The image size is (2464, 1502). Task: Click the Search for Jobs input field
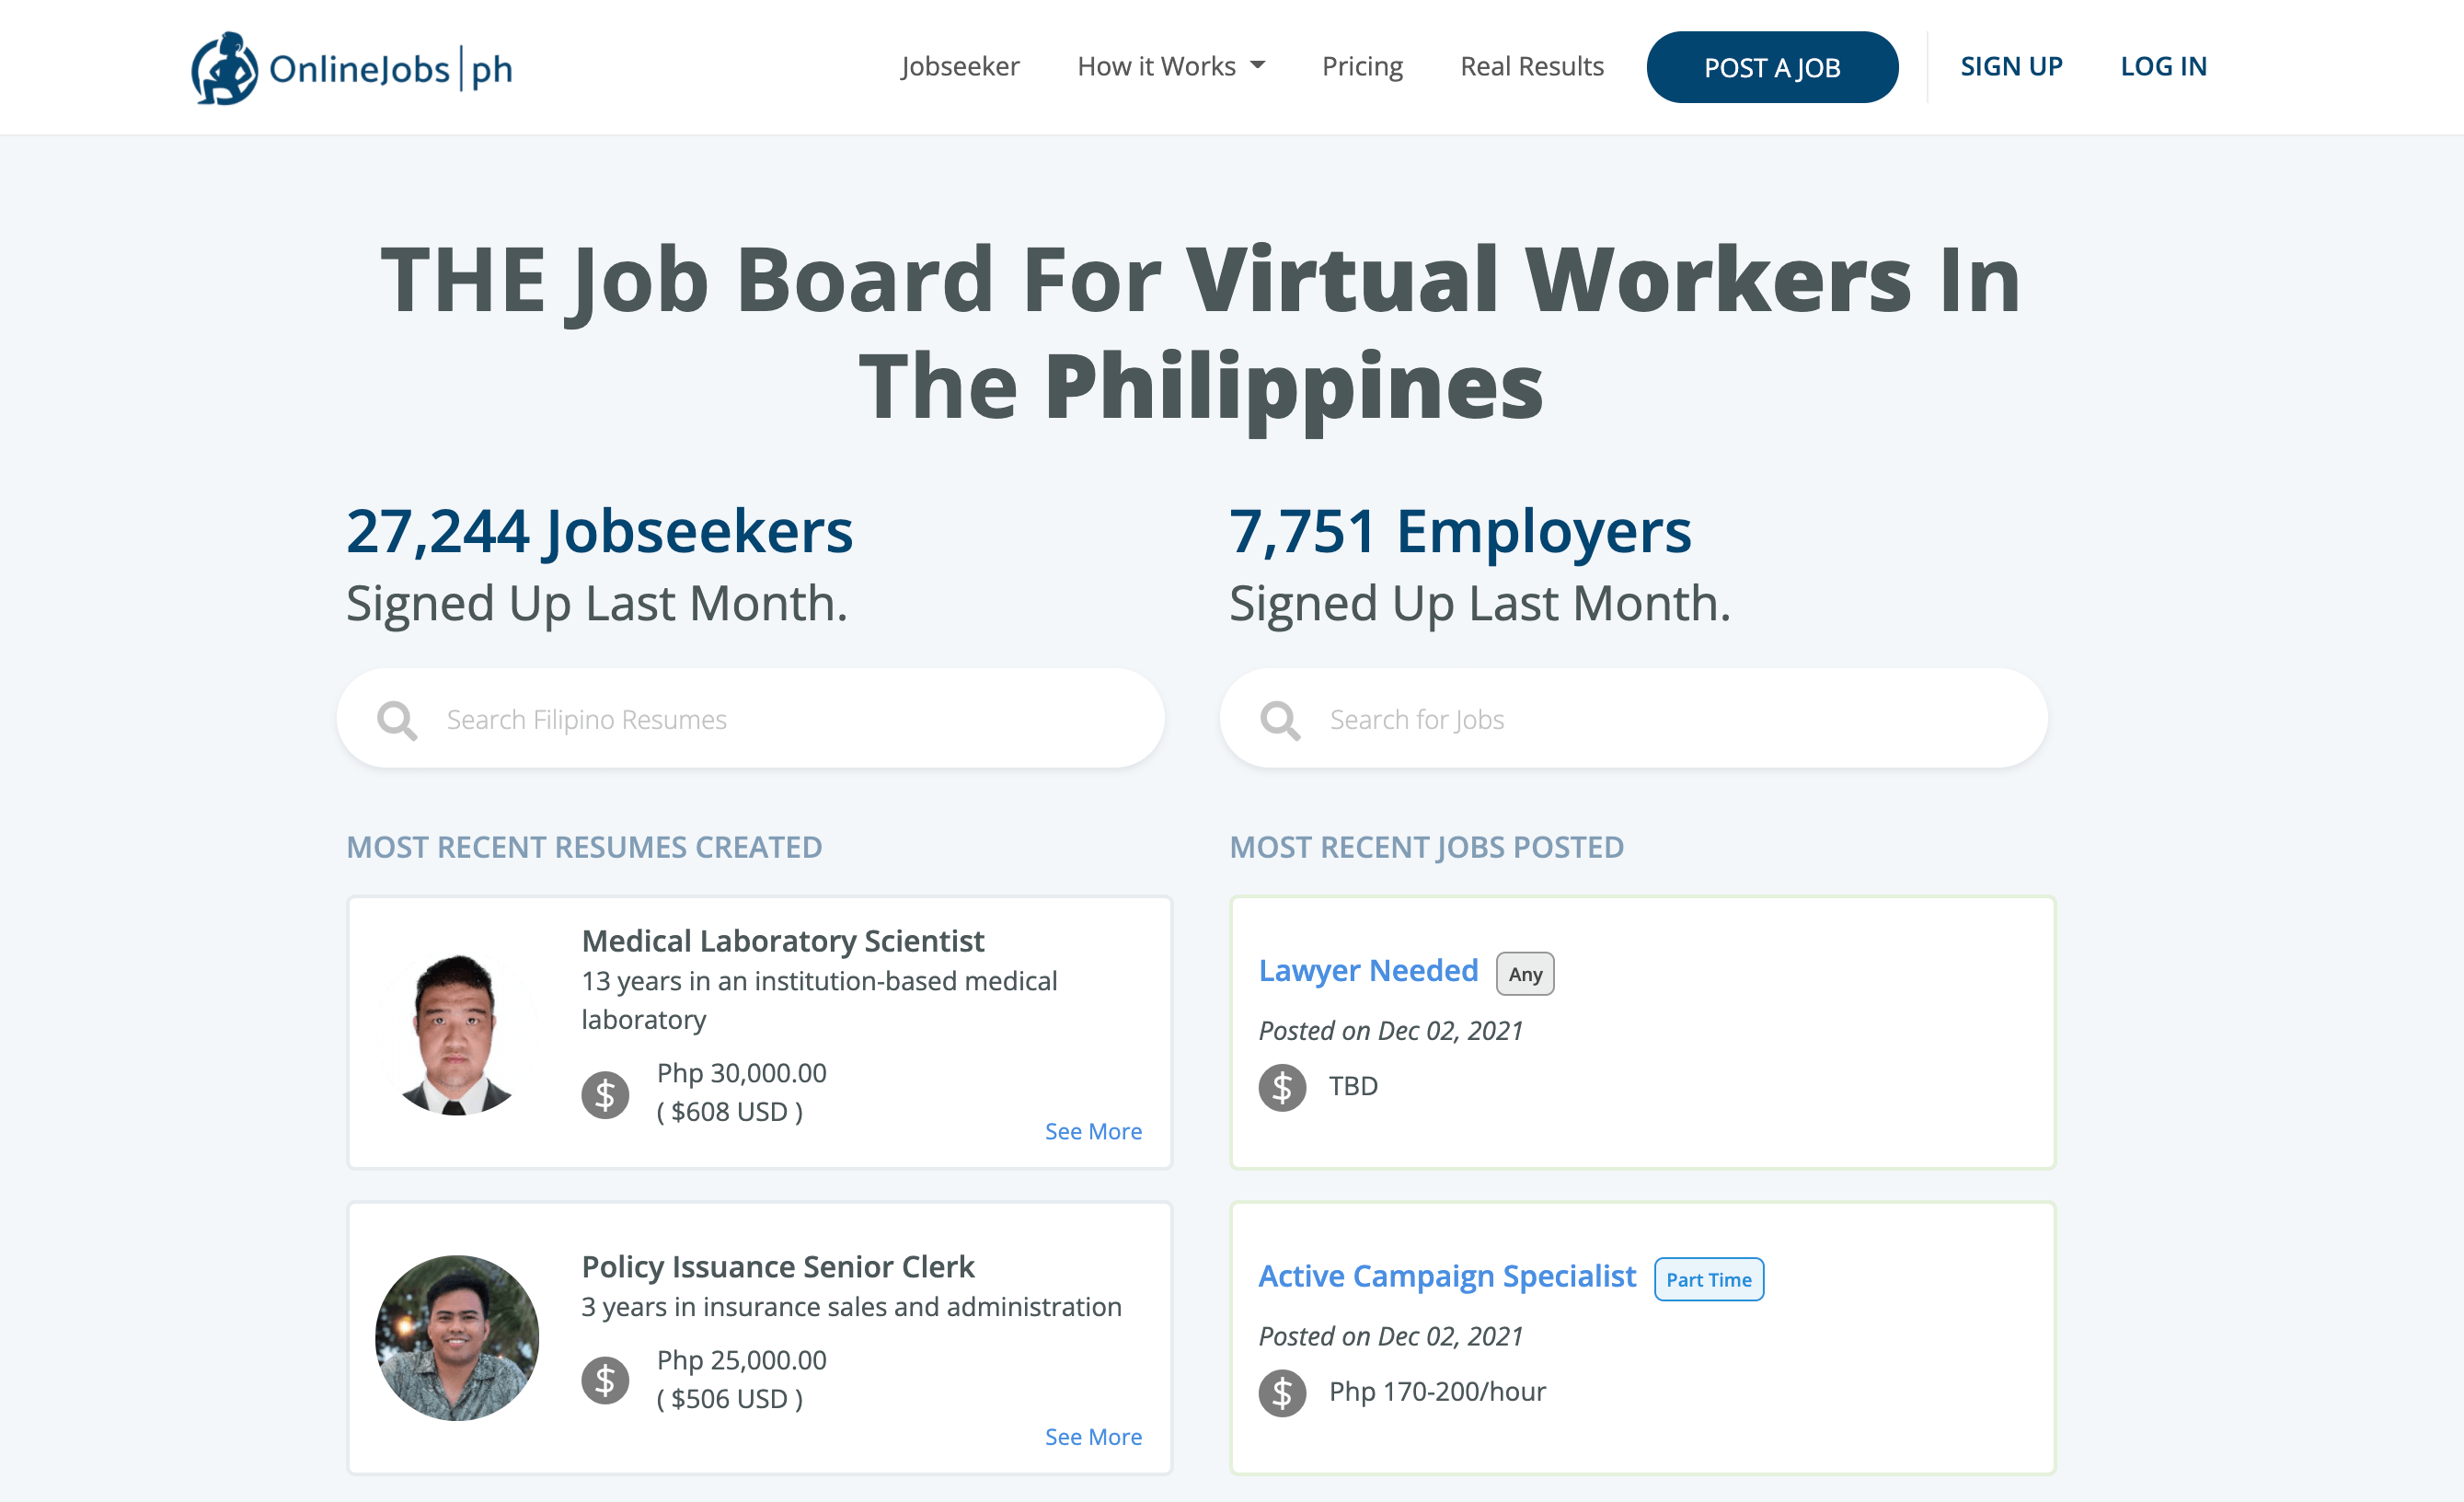pos(1600,718)
